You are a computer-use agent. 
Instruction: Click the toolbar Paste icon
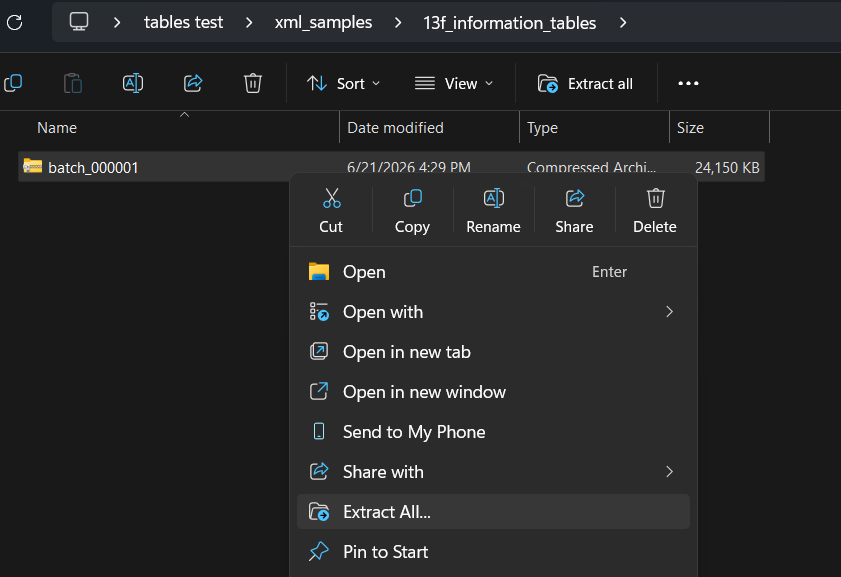tap(72, 83)
